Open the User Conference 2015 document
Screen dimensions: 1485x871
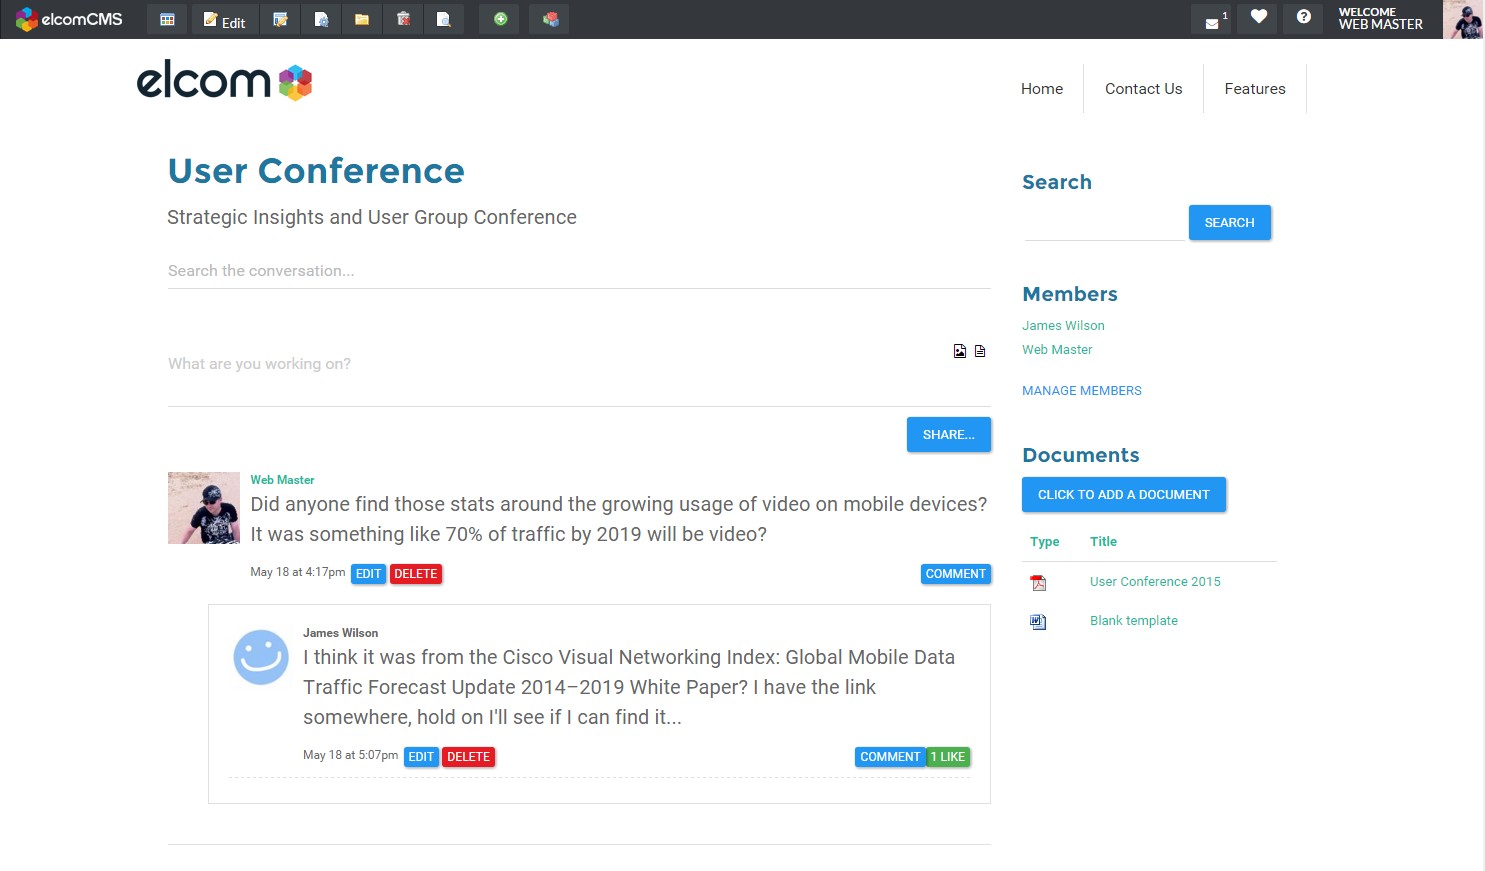pos(1155,582)
